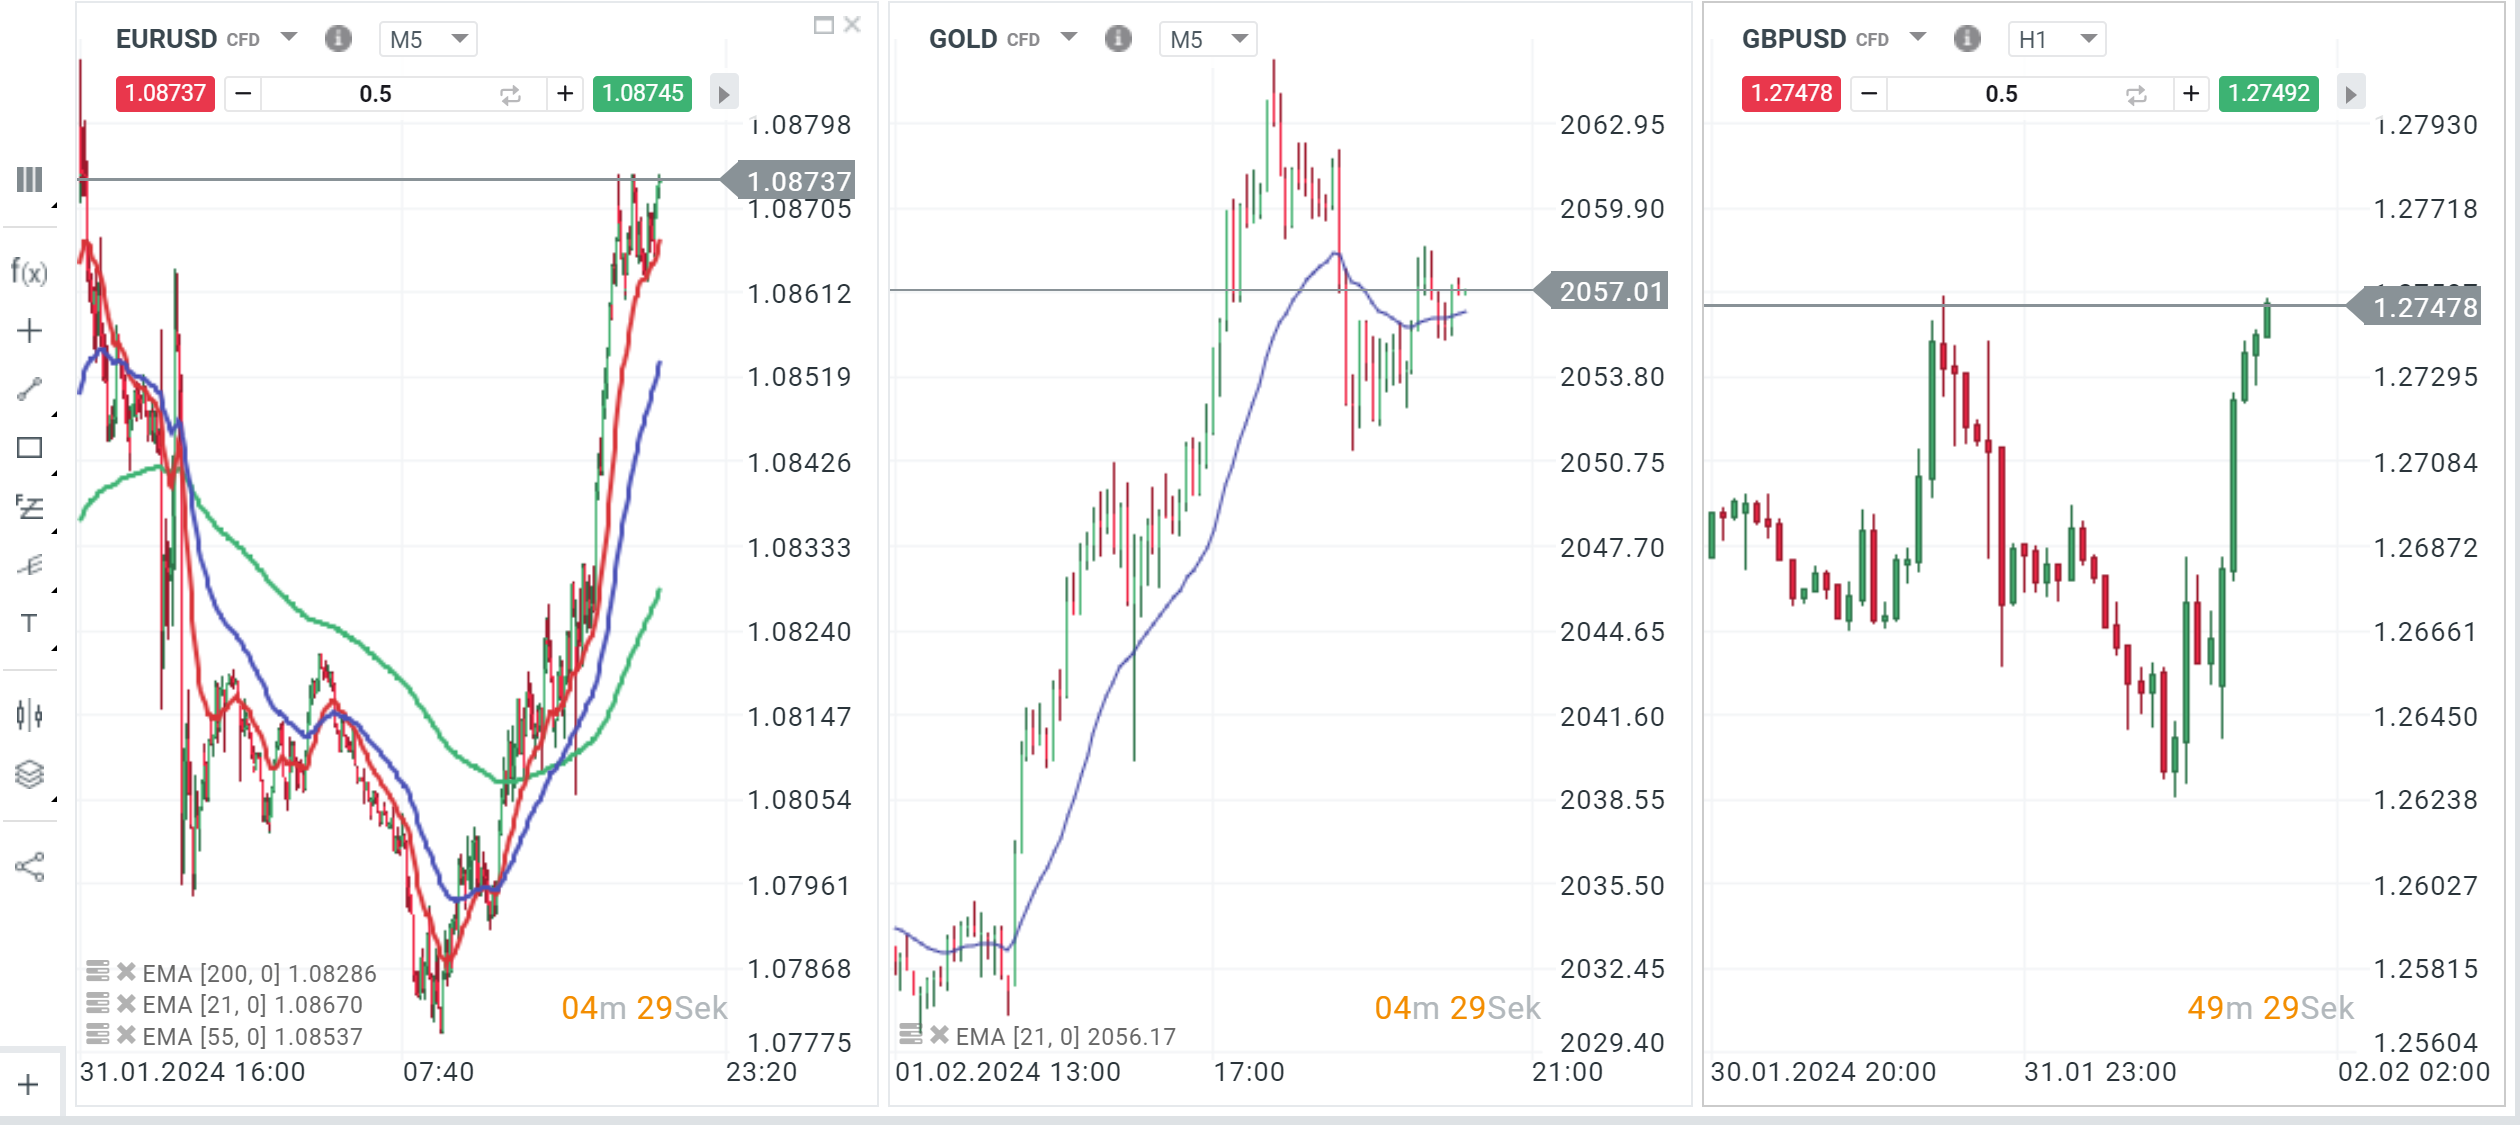Open the objects layers panel
Viewport: 2520px width, 1125px height.
point(29,772)
